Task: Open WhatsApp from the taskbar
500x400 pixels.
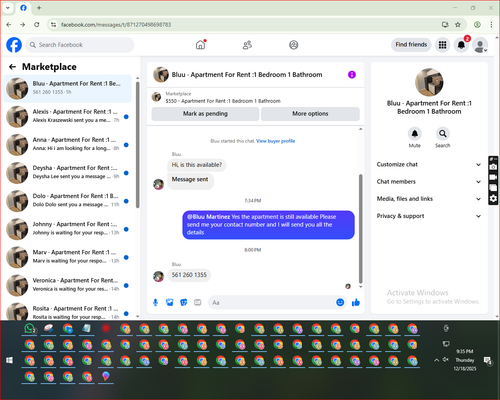Action: point(30,329)
